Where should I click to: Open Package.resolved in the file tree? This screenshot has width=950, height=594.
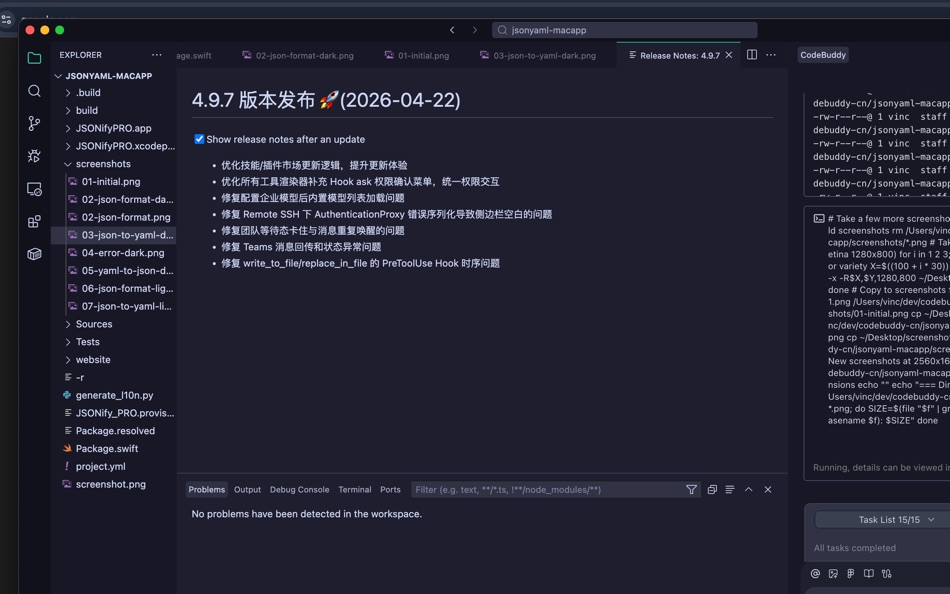[x=115, y=431]
